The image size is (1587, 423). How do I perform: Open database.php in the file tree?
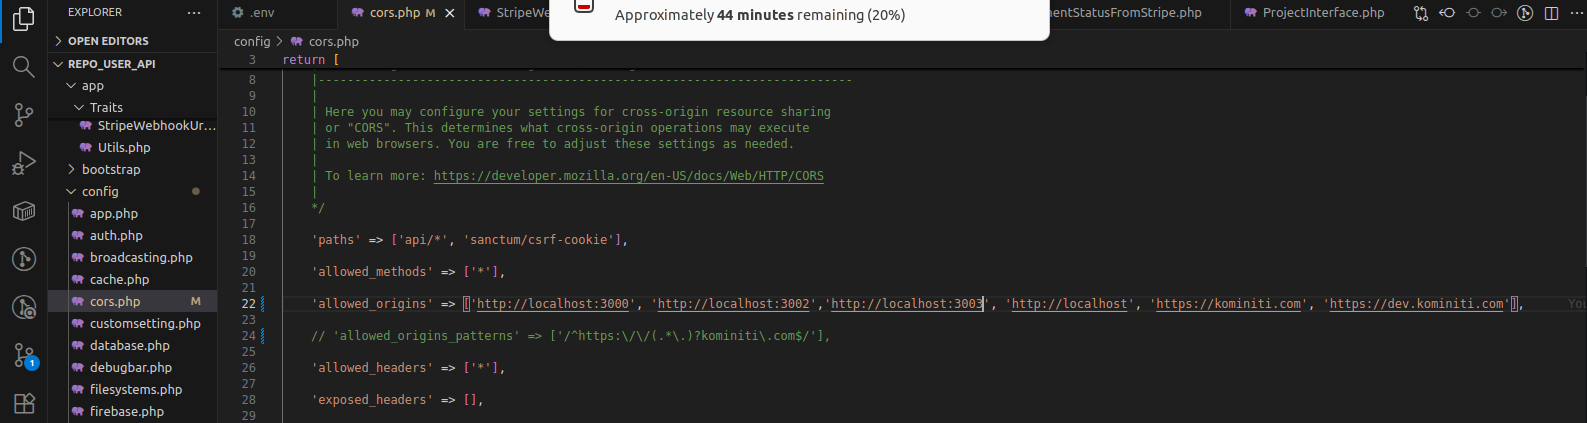tap(129, 346)
